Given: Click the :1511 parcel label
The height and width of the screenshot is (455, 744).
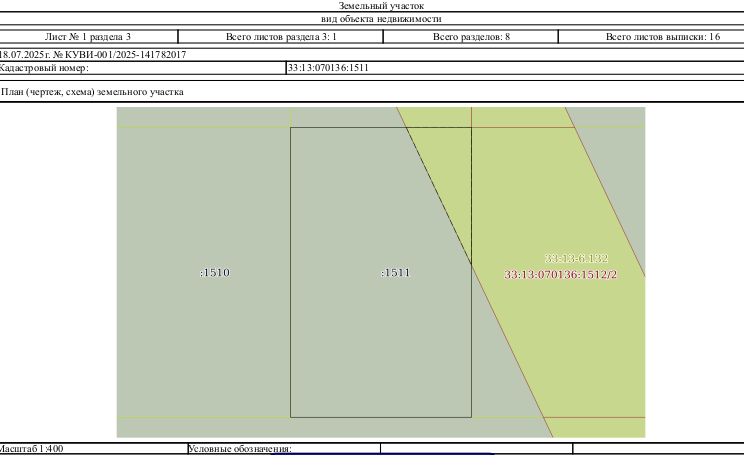Looking at the screenshot, I should click(x=395, y=273).
